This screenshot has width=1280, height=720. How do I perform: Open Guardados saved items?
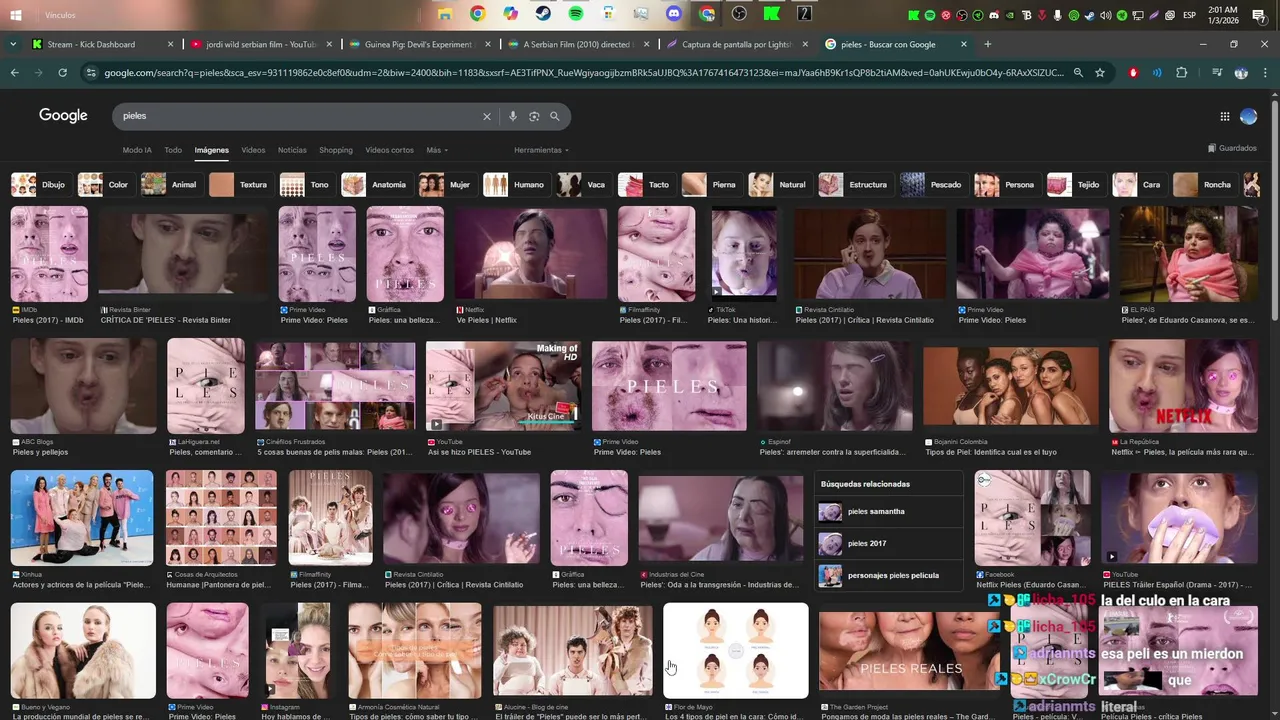[x=1232, y=148]
